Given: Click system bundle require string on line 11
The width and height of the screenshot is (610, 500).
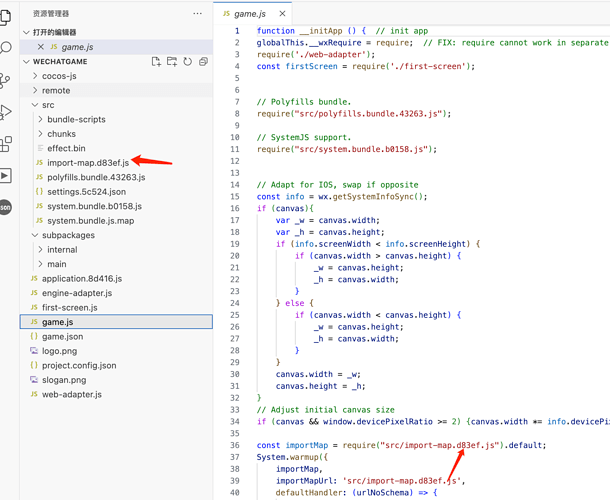Looking at the screenshot, I should (361, 149).
